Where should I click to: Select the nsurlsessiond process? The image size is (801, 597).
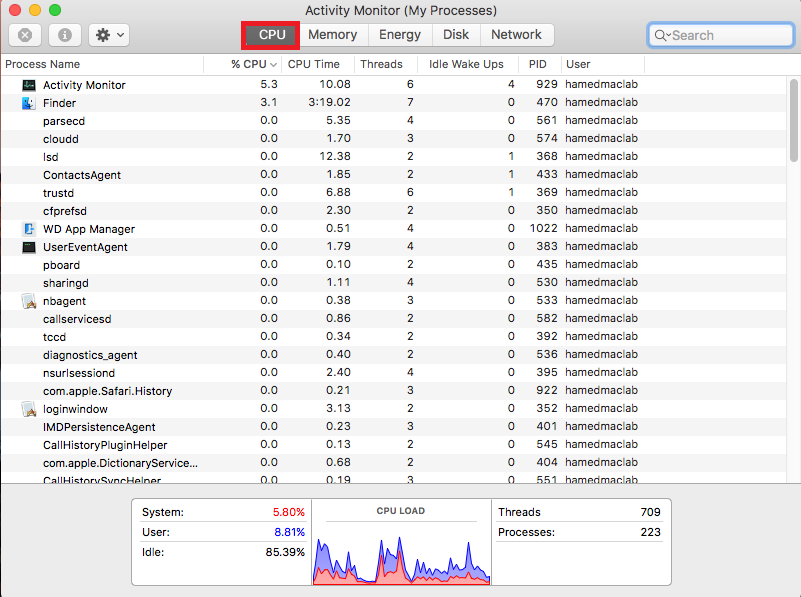click(x=79, y=373)
